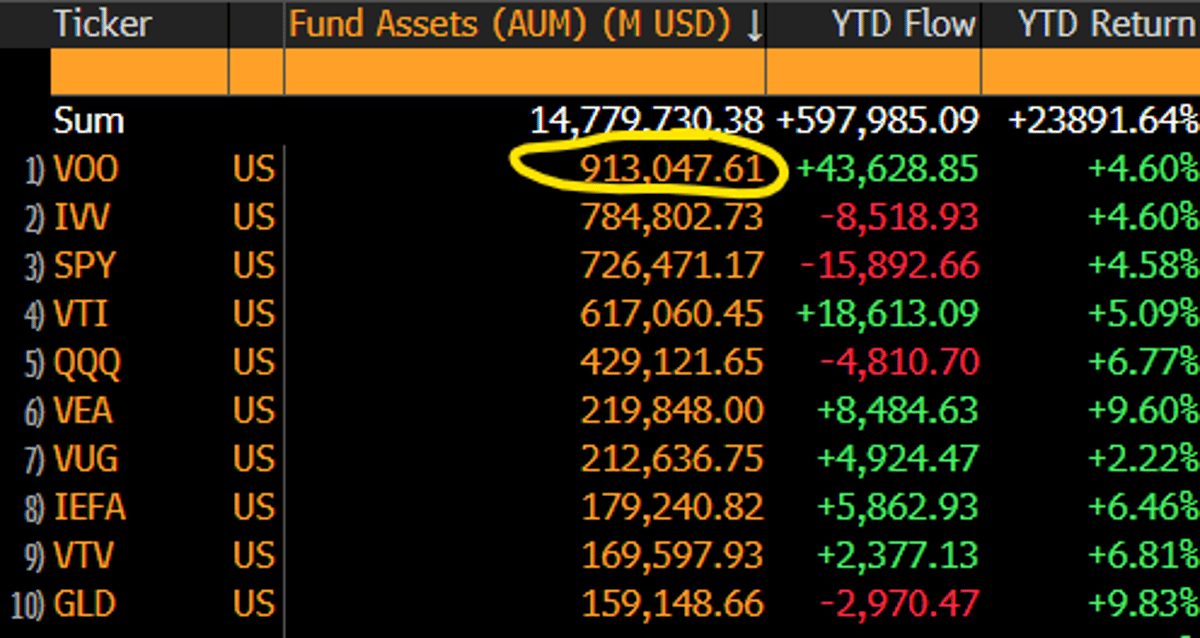Click VUG's fund assets value 212,636.75
The height and width of the screenshot is (638, 1200).
coord(671,459)
